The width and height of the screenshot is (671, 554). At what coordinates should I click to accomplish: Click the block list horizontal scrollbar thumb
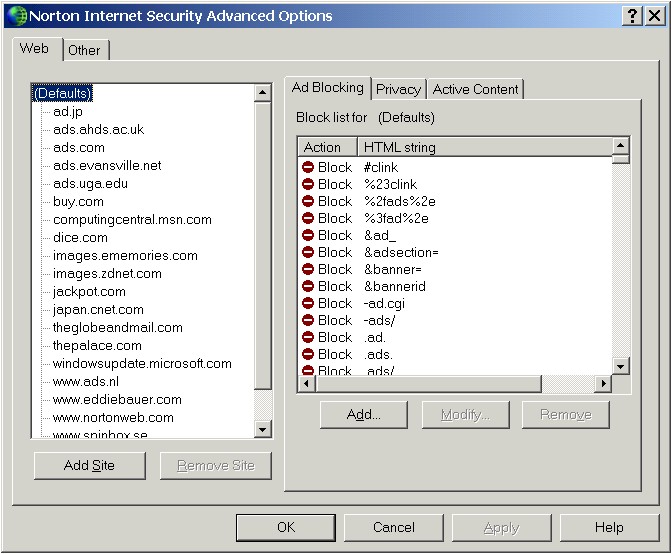pos(428,383)
